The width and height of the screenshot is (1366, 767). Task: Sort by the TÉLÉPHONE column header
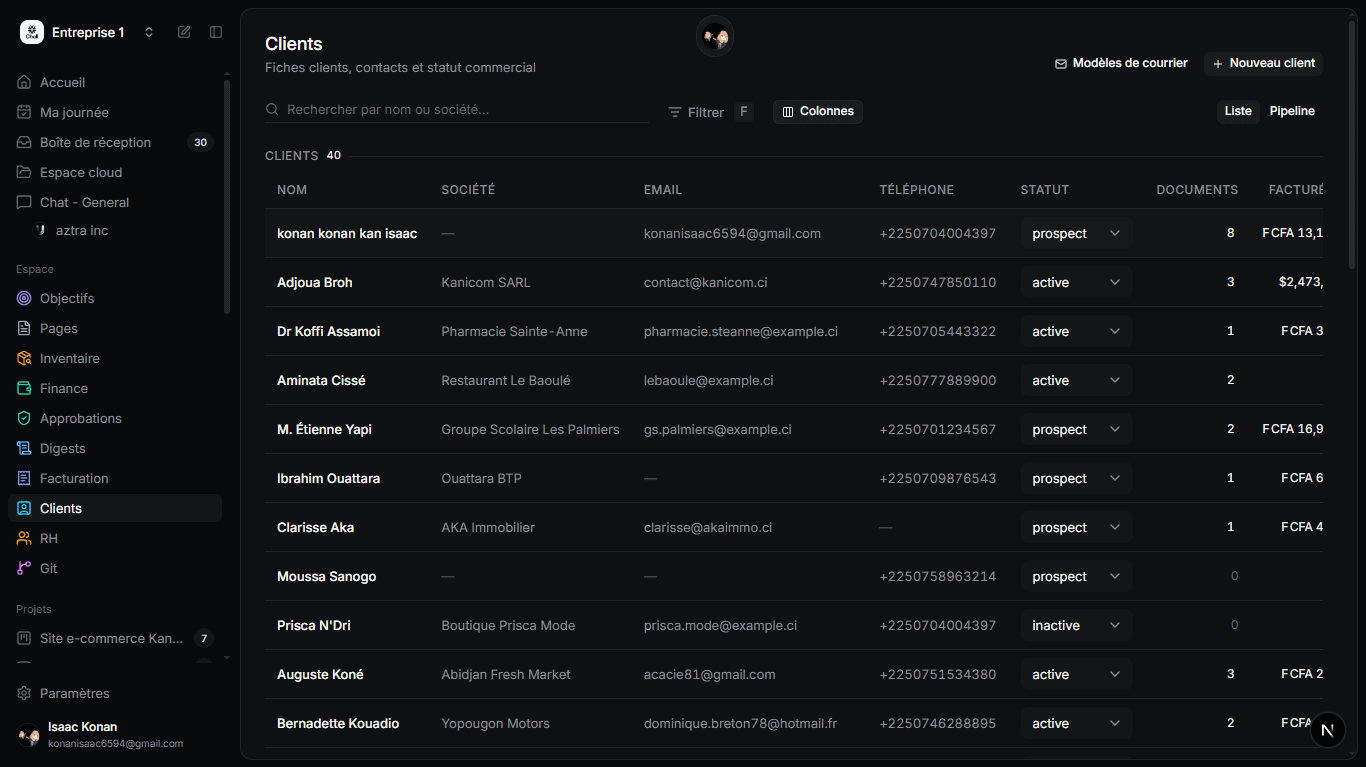917,189
